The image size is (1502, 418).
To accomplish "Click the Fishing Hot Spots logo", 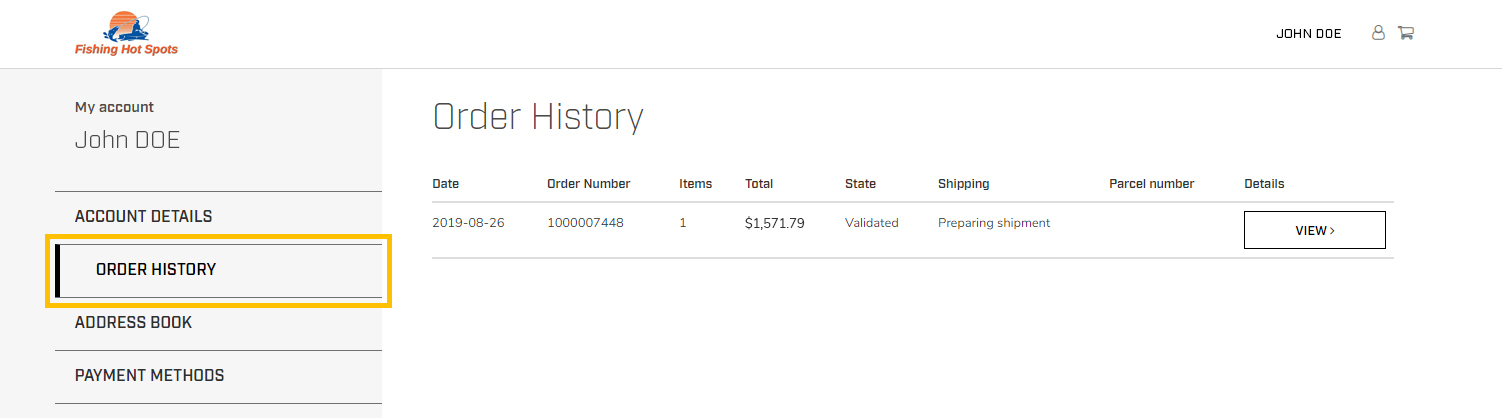I will (x=126, y=33).
